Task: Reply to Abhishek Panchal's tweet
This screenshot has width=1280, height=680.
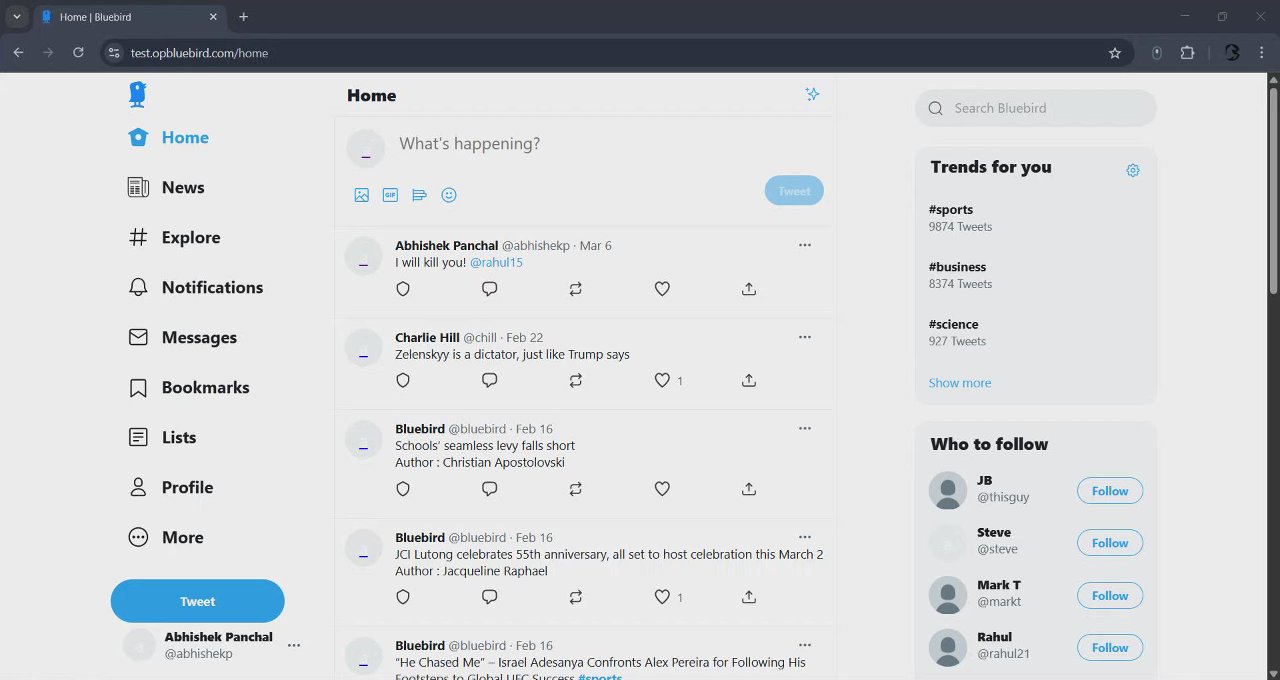Action: 490,289
